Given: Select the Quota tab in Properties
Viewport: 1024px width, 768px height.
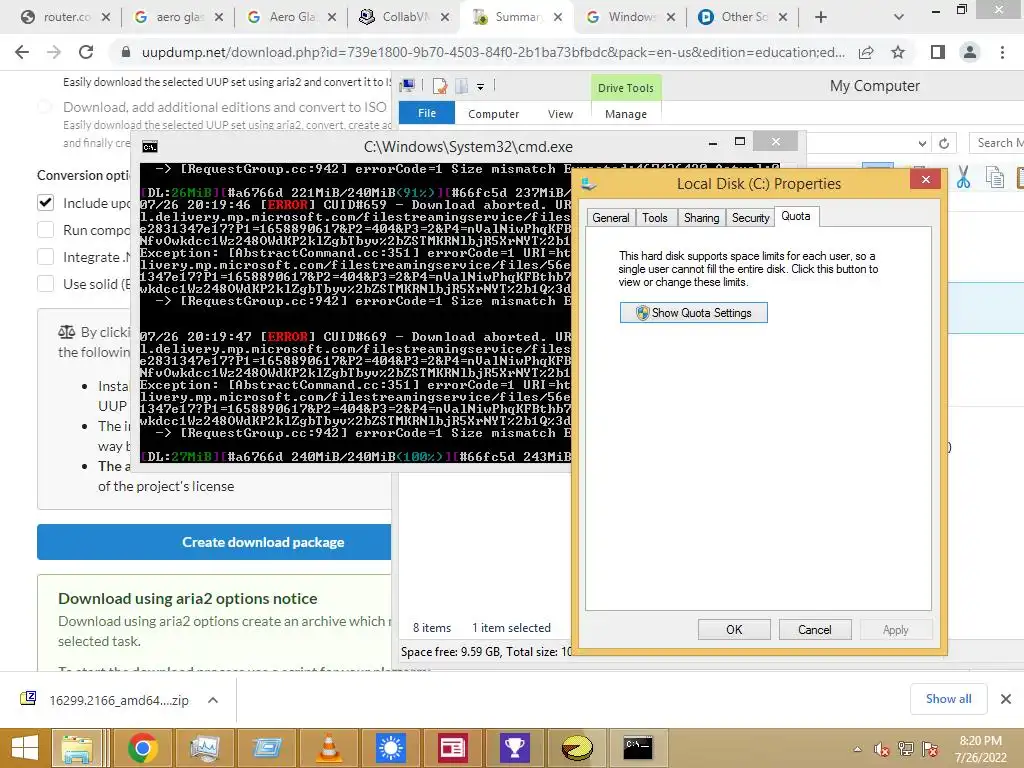Looking at the screenshot, I should point(796,216).
